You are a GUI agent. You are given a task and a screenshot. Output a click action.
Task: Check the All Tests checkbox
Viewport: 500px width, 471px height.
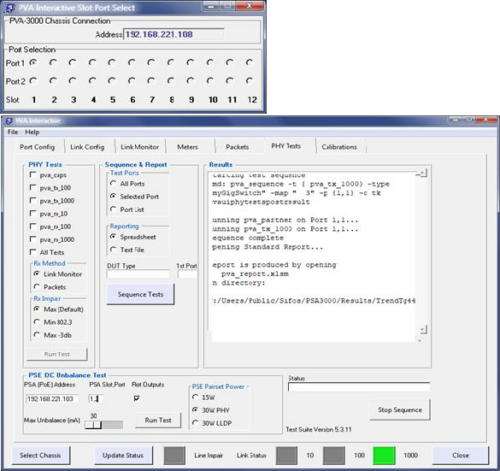[33, 252]
